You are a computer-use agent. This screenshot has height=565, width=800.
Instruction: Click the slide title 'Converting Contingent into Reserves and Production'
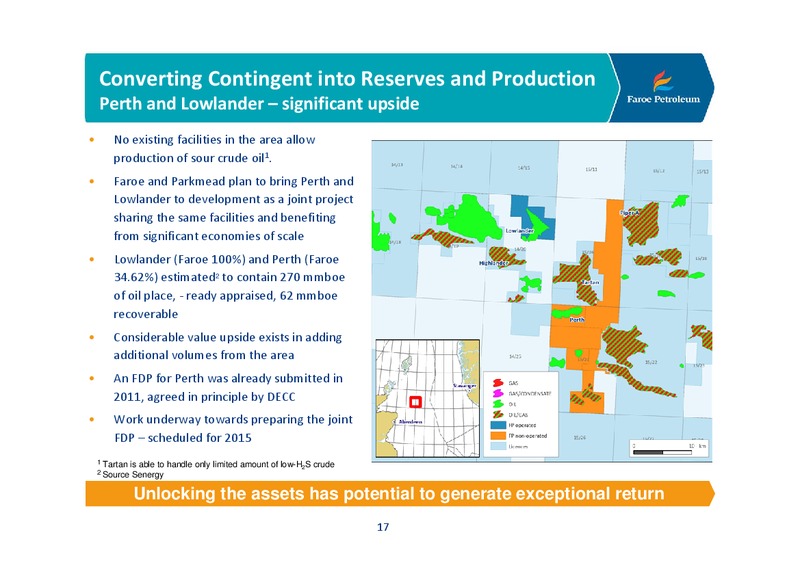point(347,79)
